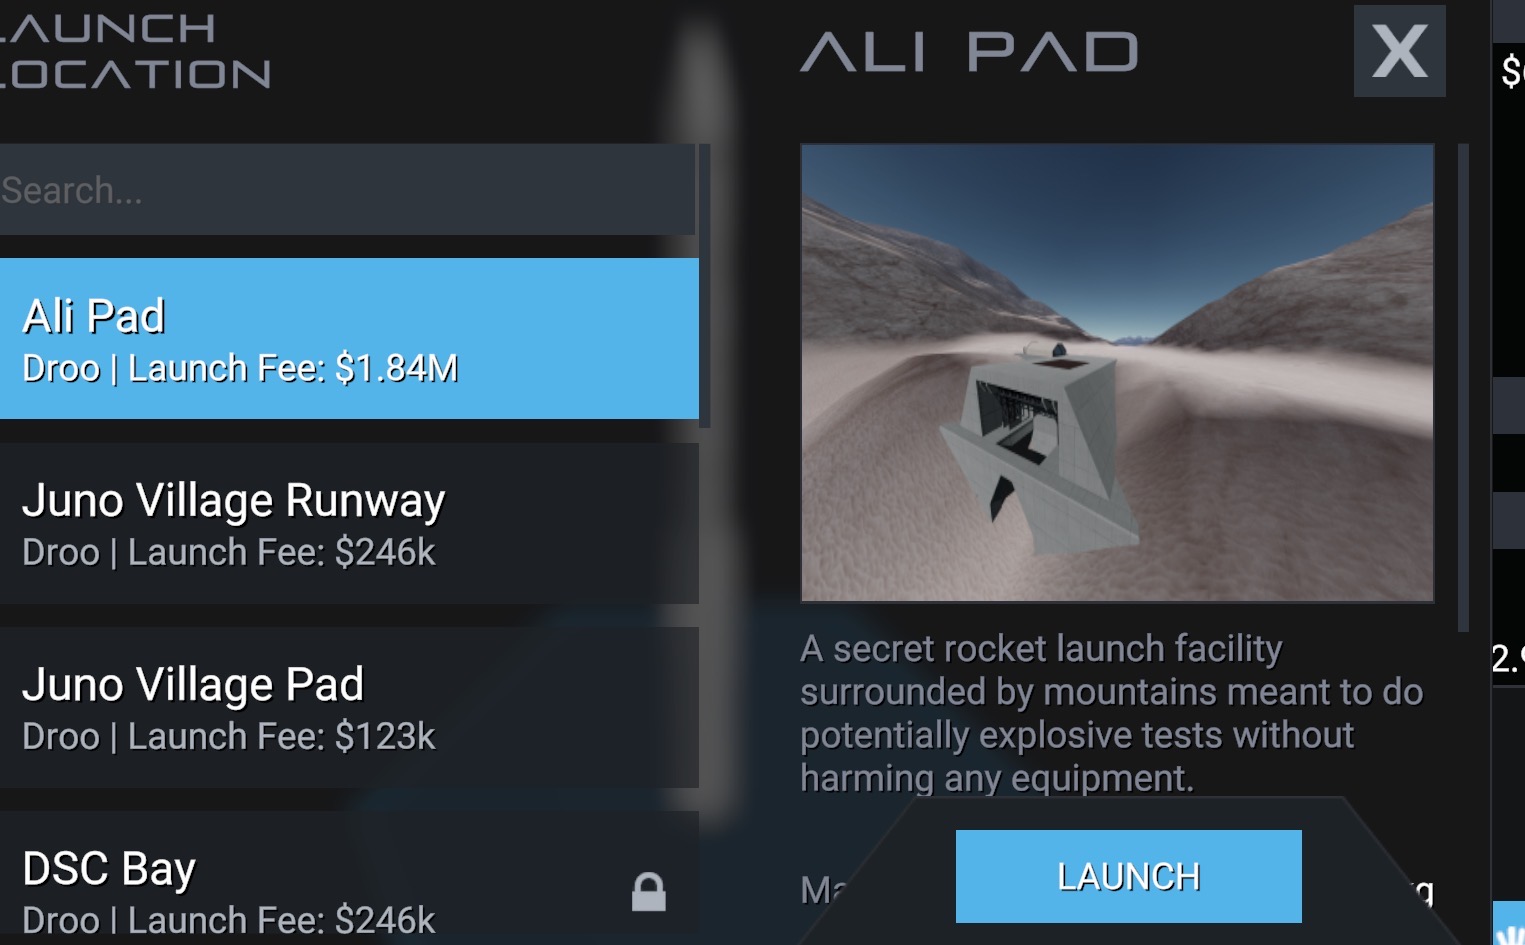Image resolution: width=1525 pixels, height=945 pixels.
Task: Click the ALI PAD panel title
Action: 969,52
